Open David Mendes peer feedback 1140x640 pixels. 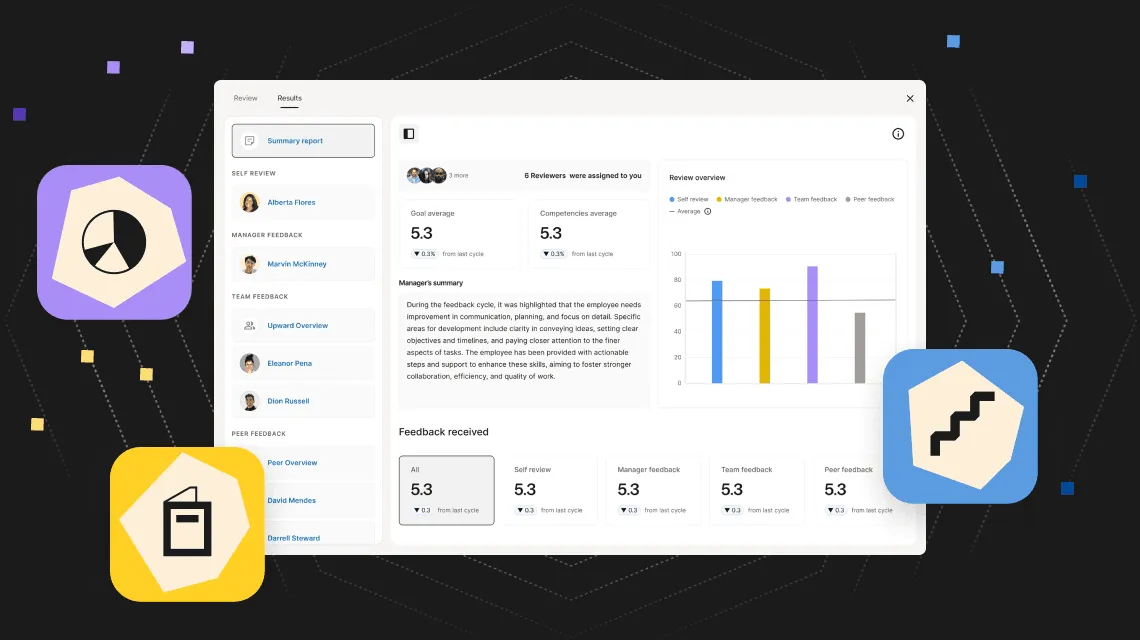tap(320, 500)
